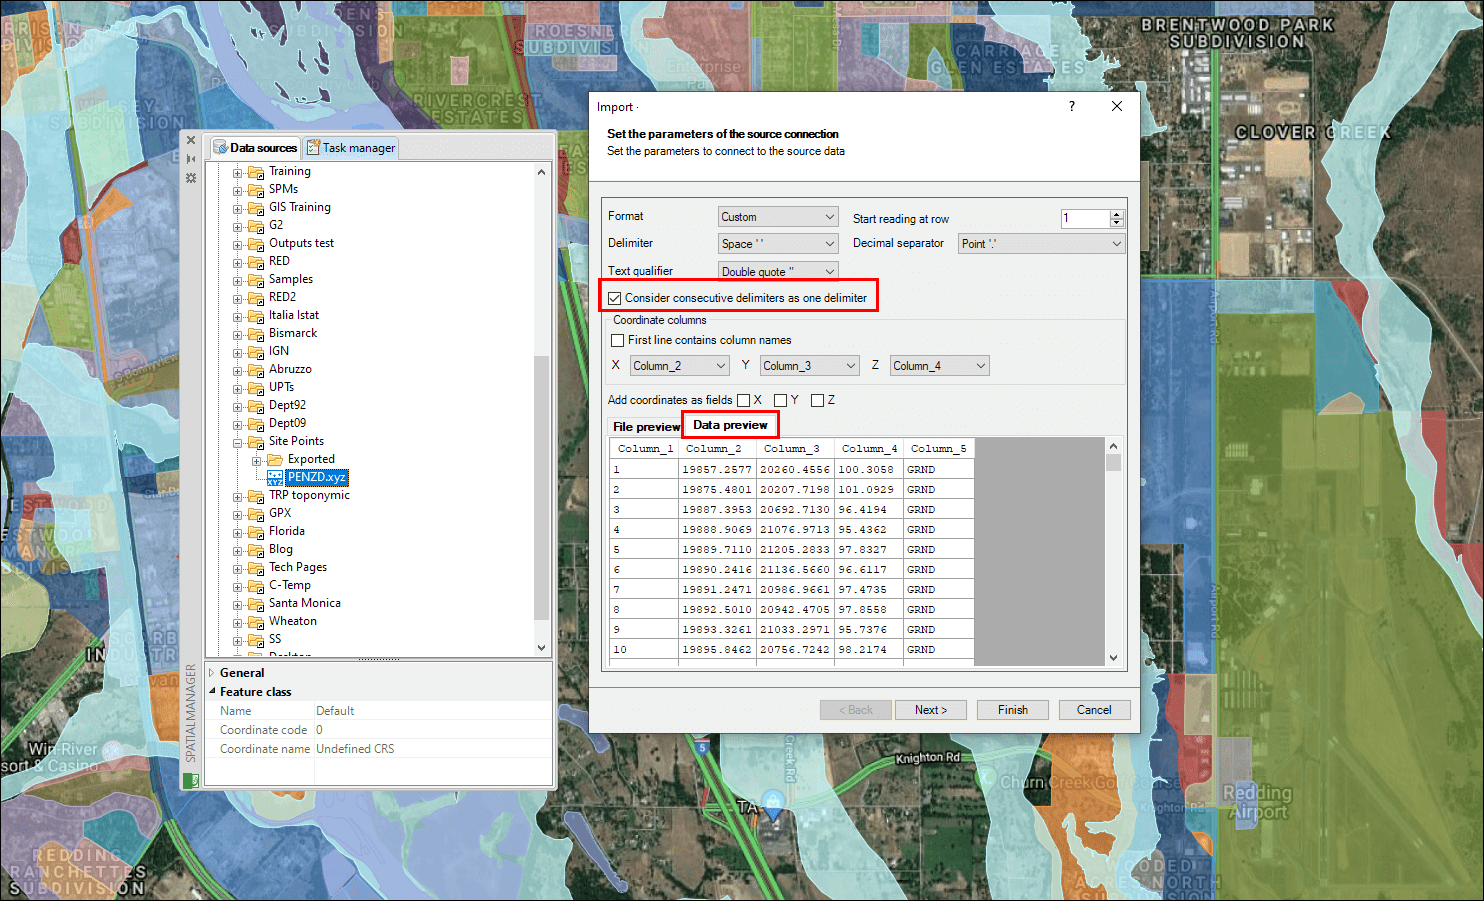Click the auto-hide pin icon of panel
This screenshot has width=1484, height=901.
pyautogui.click(x=191, y=159)
